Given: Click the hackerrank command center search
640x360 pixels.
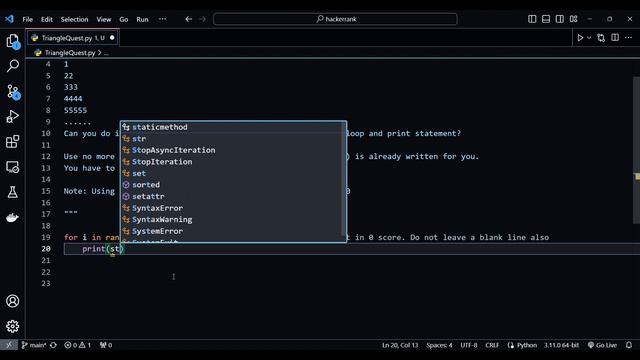Looking at the screenshot, I should click(335, 19).
